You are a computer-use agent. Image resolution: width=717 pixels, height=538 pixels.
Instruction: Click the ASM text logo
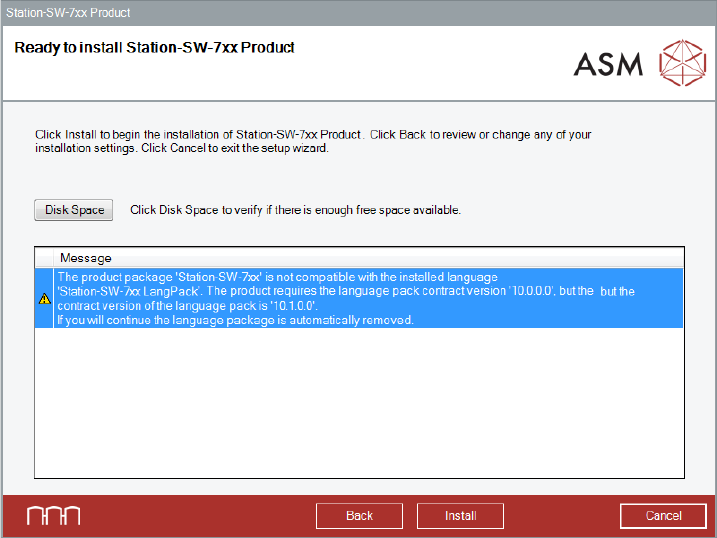coord(608,65)
